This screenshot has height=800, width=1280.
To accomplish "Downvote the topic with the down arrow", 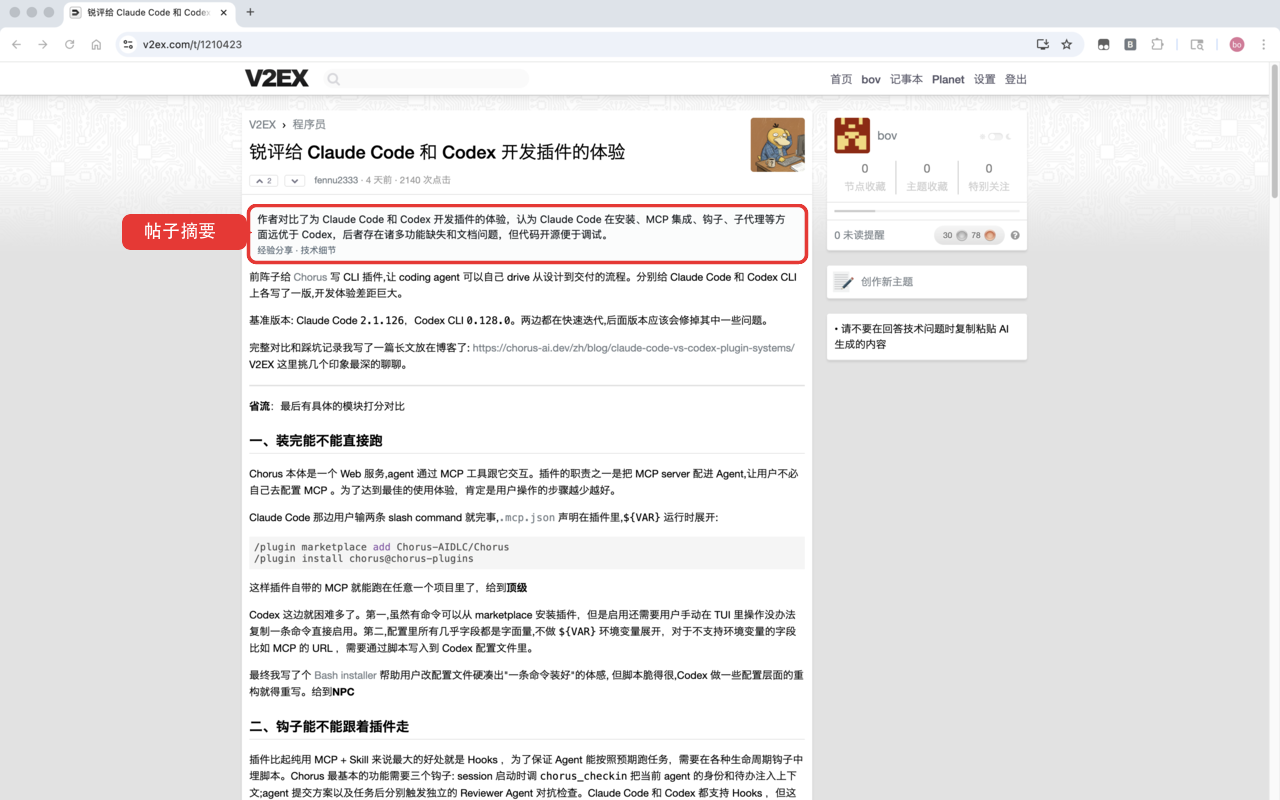I will [294, 180].
